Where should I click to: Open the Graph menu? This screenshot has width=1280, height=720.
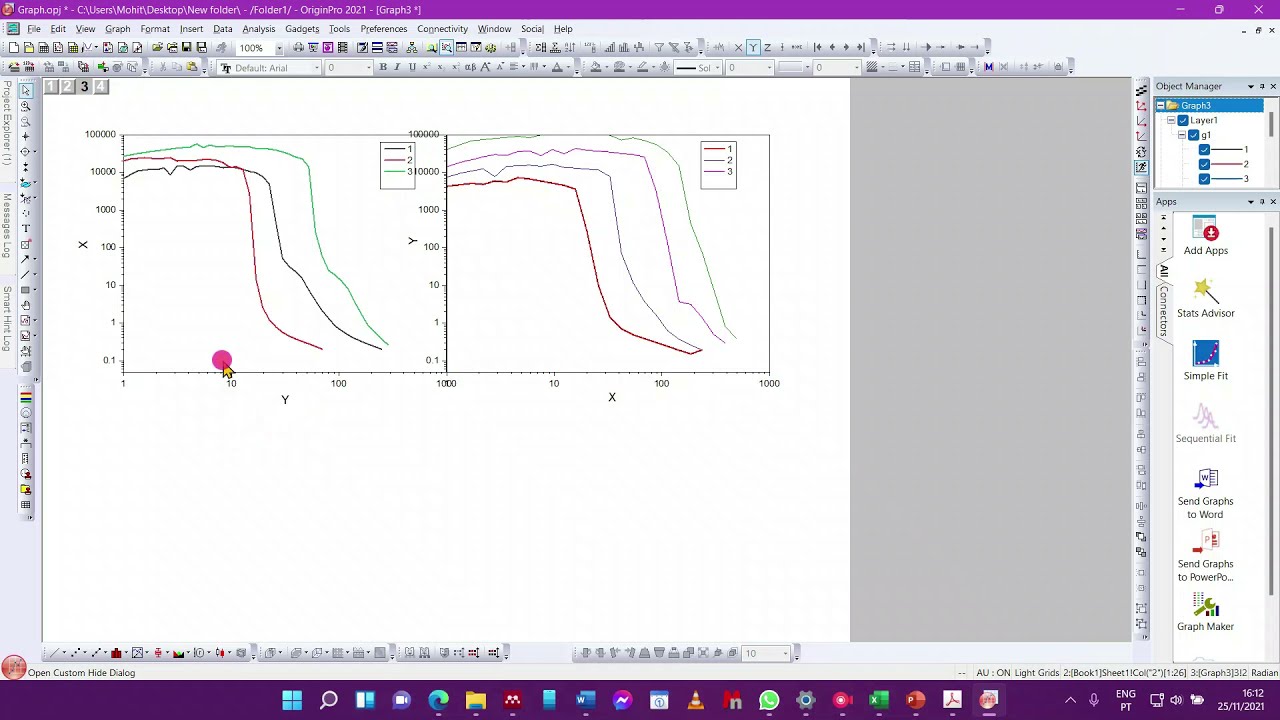point(117,29)
